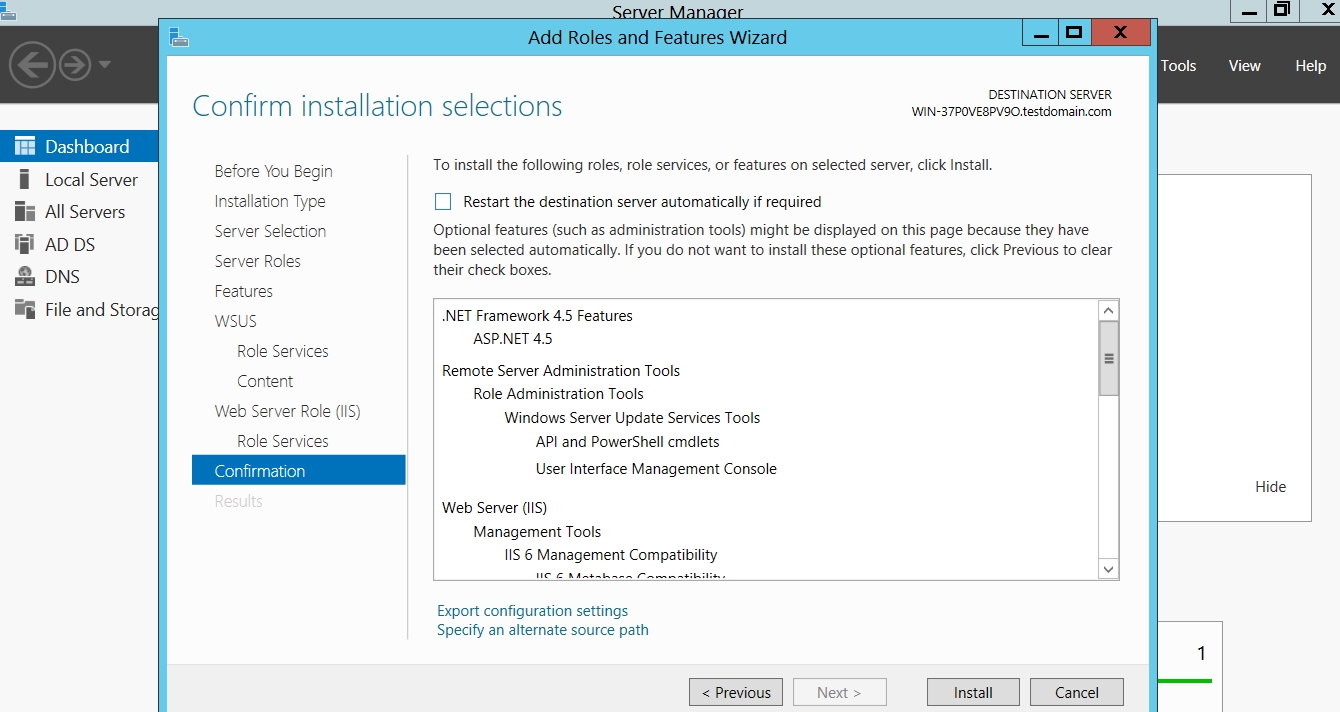Viewport: 1340px width, 712px height.
Task: Open the View menu
Action: pos(1244,66)
